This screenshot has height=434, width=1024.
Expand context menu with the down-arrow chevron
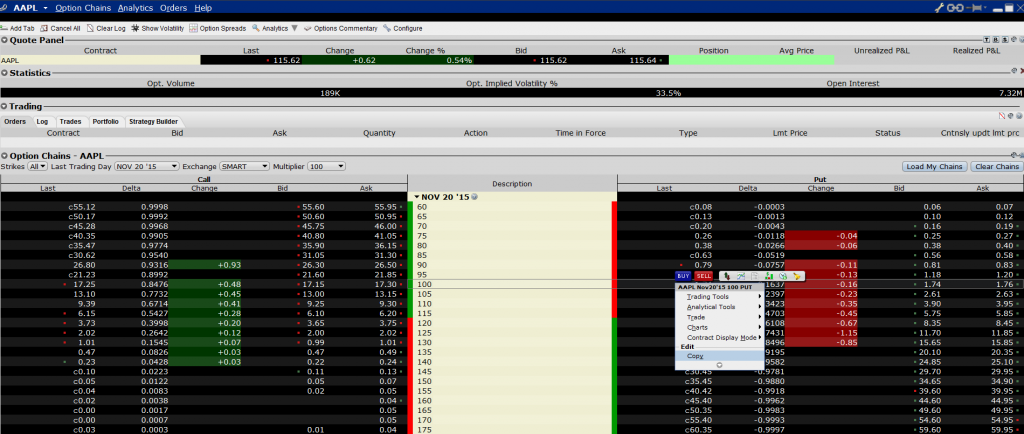click(x=720, y=365)
